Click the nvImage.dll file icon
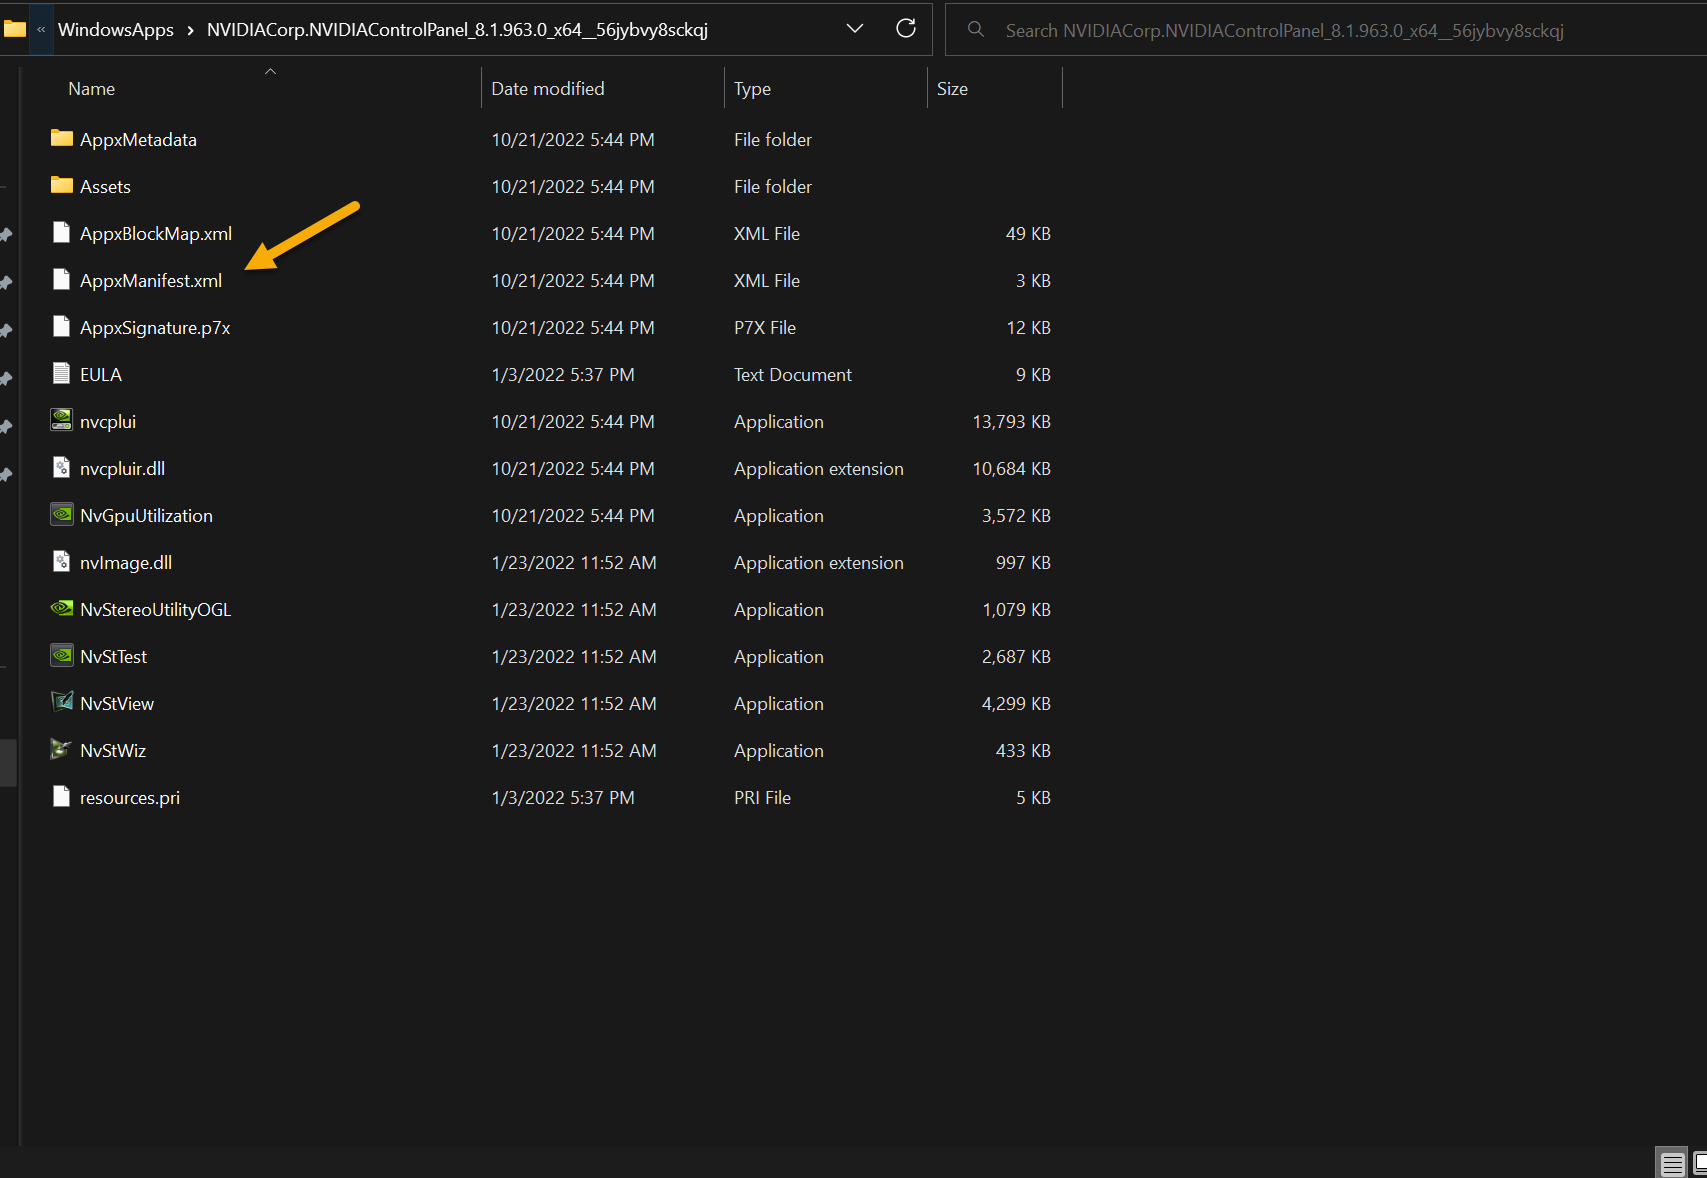This screenshot has width=1707, height=1178. (x=62, y=562)
